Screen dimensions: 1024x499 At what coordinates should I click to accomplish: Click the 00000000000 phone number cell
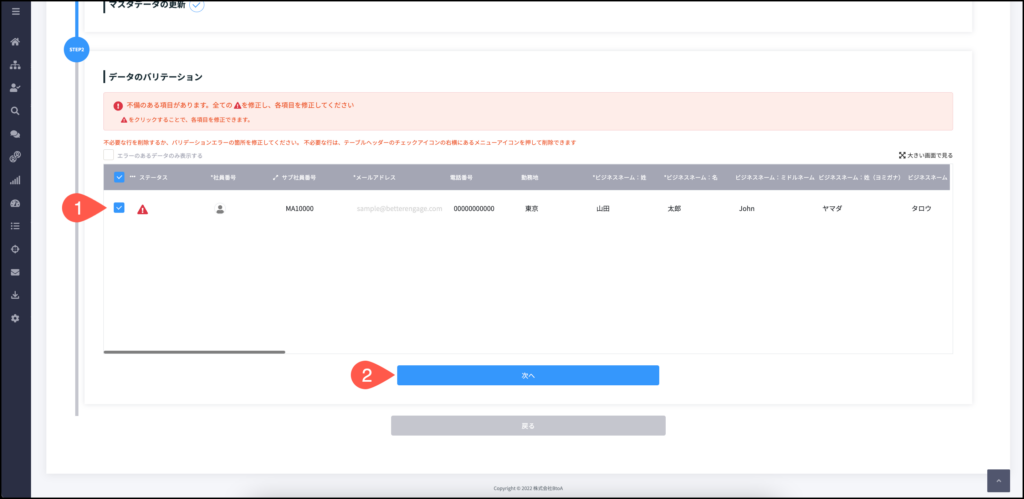click(474, 209)
